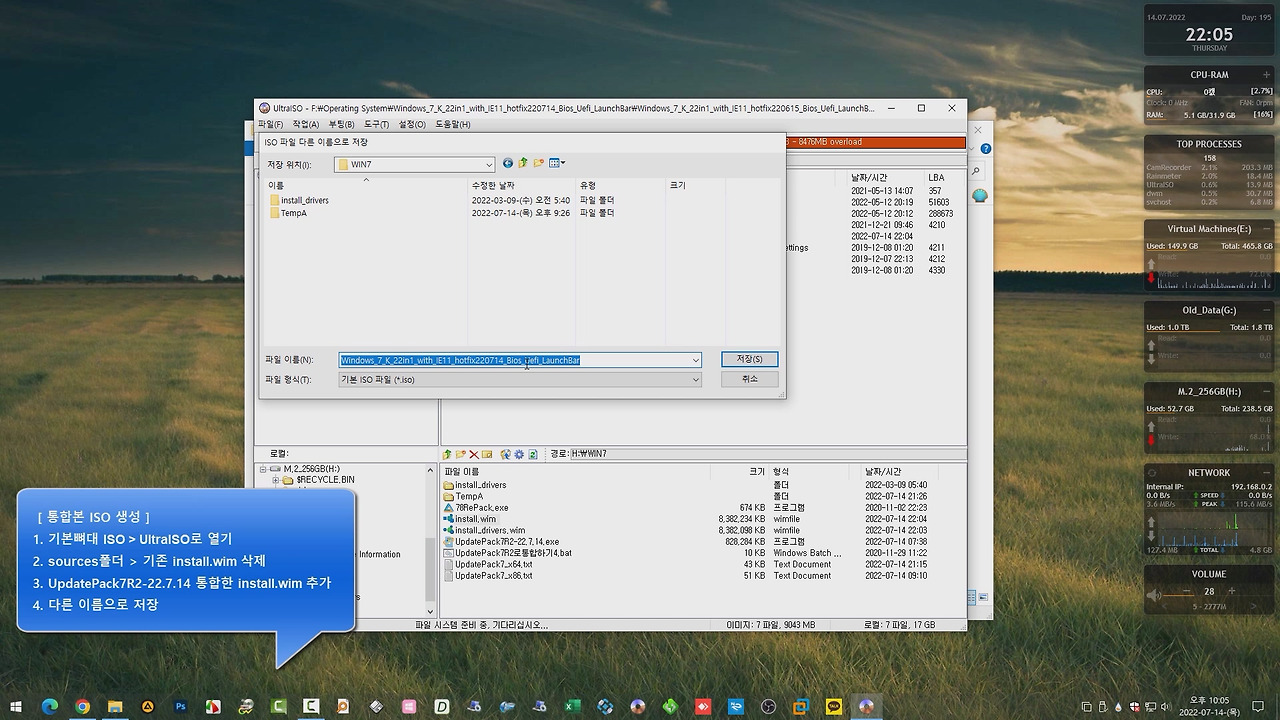Open the view options menu in save dialog
The width and height of the screenshot is (1280, 720).
[557, 163]
